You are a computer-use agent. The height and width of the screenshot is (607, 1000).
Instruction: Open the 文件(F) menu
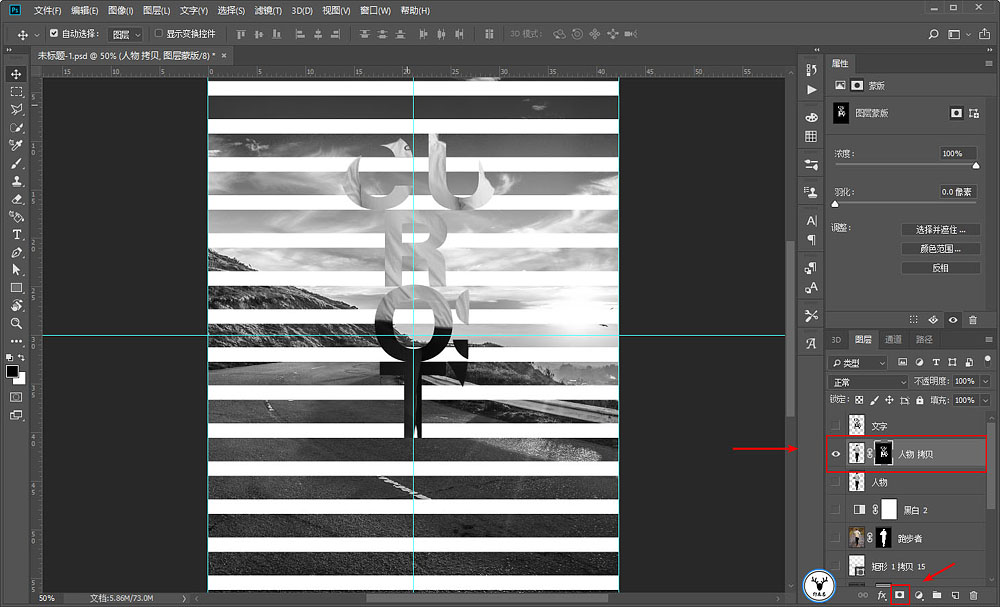(x=48, y=11)
